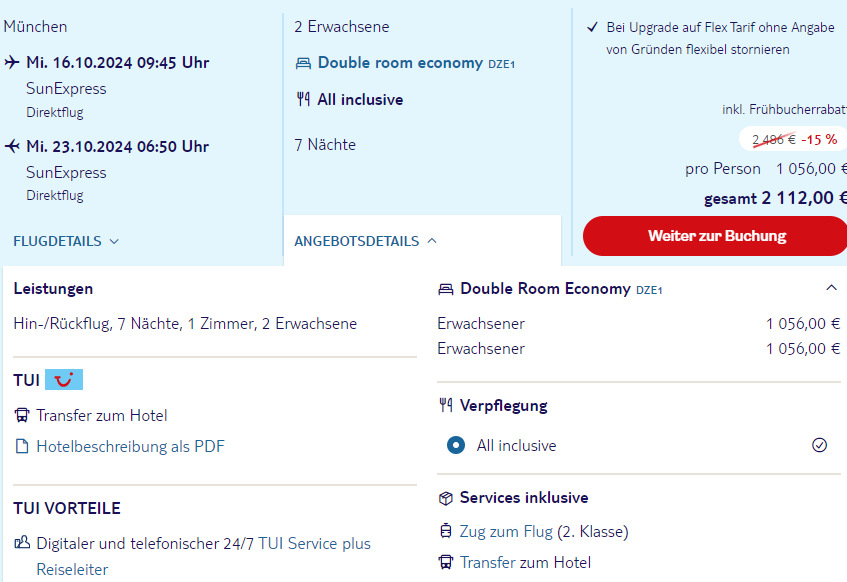Open Hotelbeschreibung als PDF link
847x582 pixels.
click(x=130, y=446)
